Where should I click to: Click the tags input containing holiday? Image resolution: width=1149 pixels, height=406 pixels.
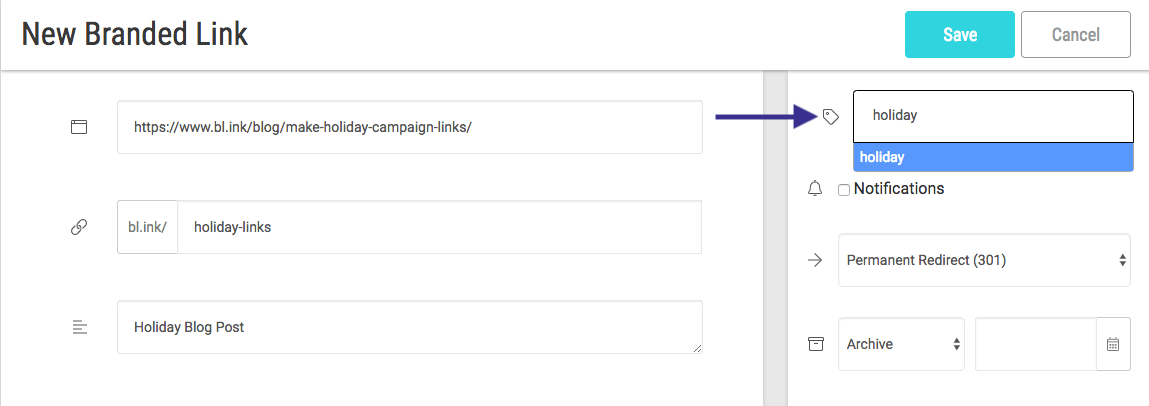pos(993,116)
